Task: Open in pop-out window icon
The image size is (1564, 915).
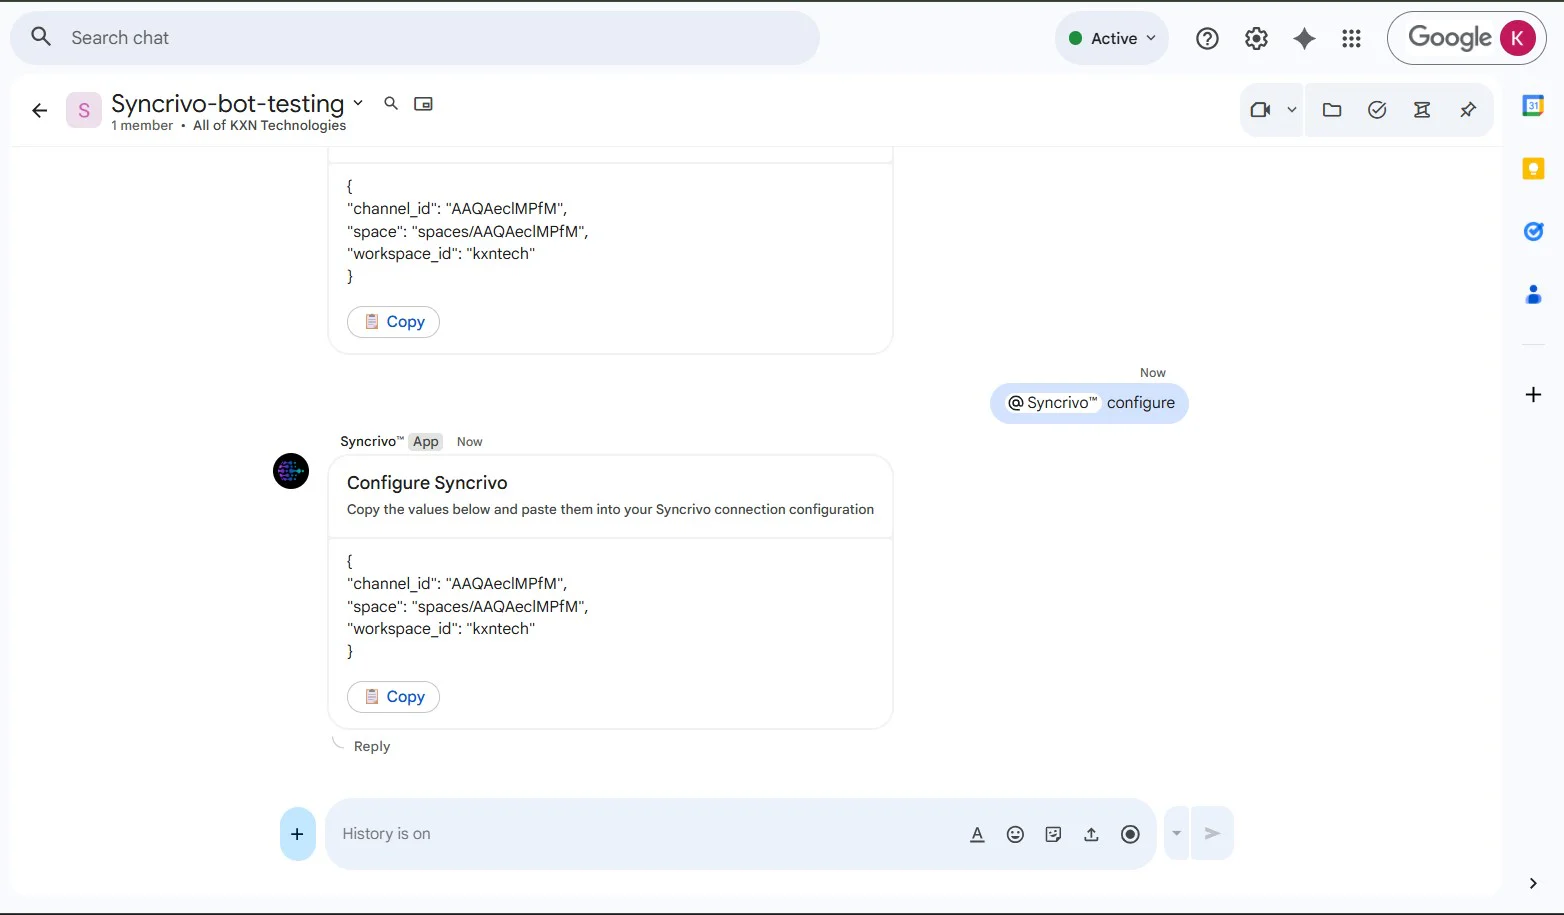Action: (423, 104)
